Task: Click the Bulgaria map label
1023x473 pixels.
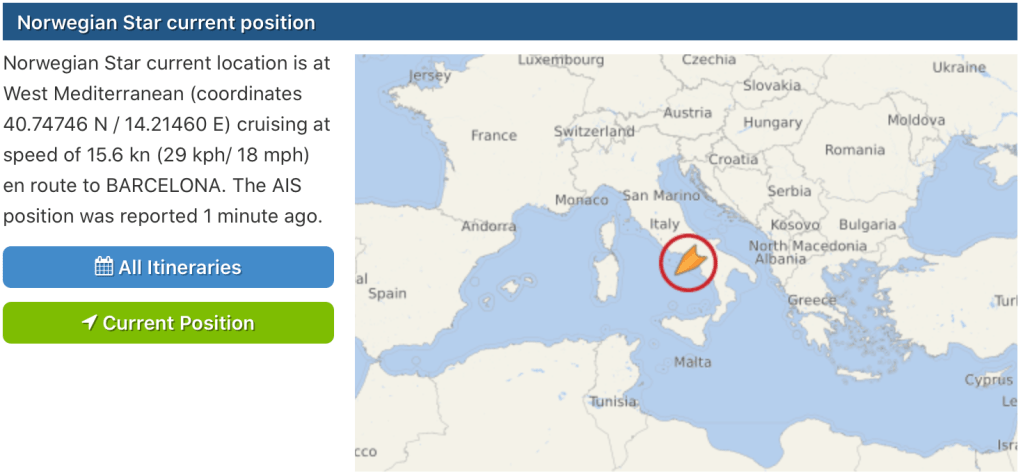Action: 867,224
